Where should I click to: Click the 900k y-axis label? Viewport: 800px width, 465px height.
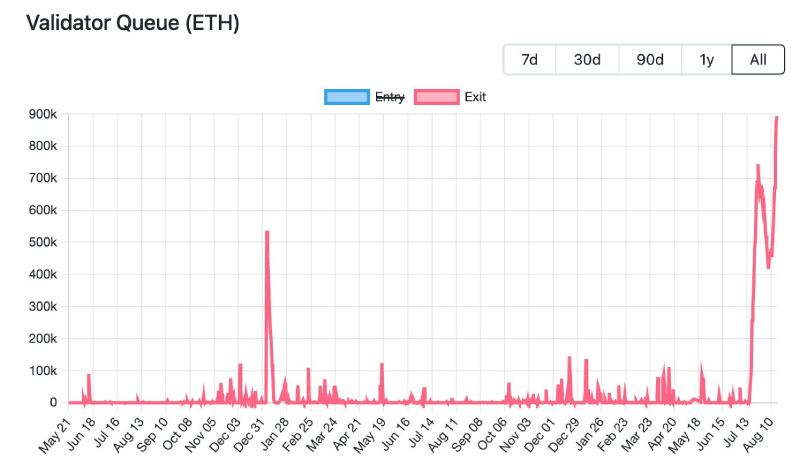(41, 114)
